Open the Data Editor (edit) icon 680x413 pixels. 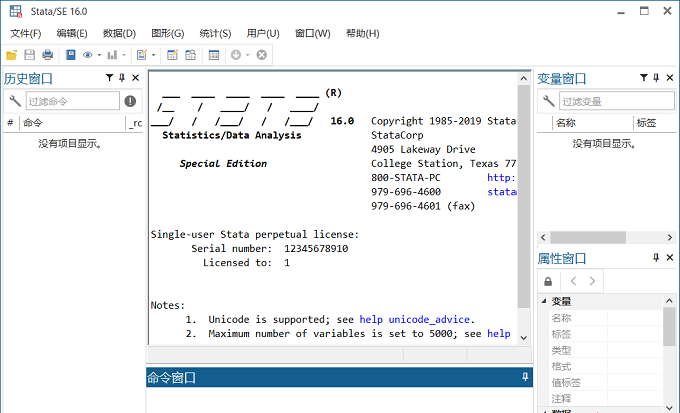pos(173,55)
